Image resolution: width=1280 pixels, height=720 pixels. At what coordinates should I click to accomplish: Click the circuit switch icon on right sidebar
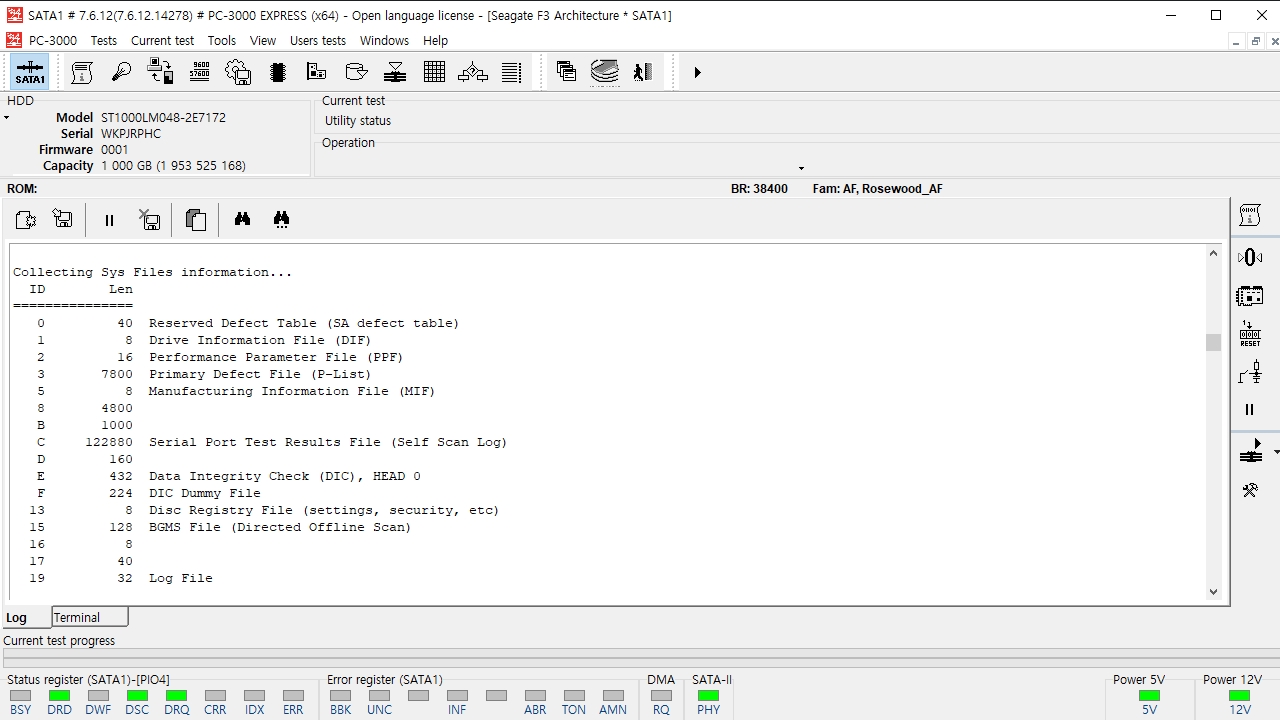(x=1250, y=372)
